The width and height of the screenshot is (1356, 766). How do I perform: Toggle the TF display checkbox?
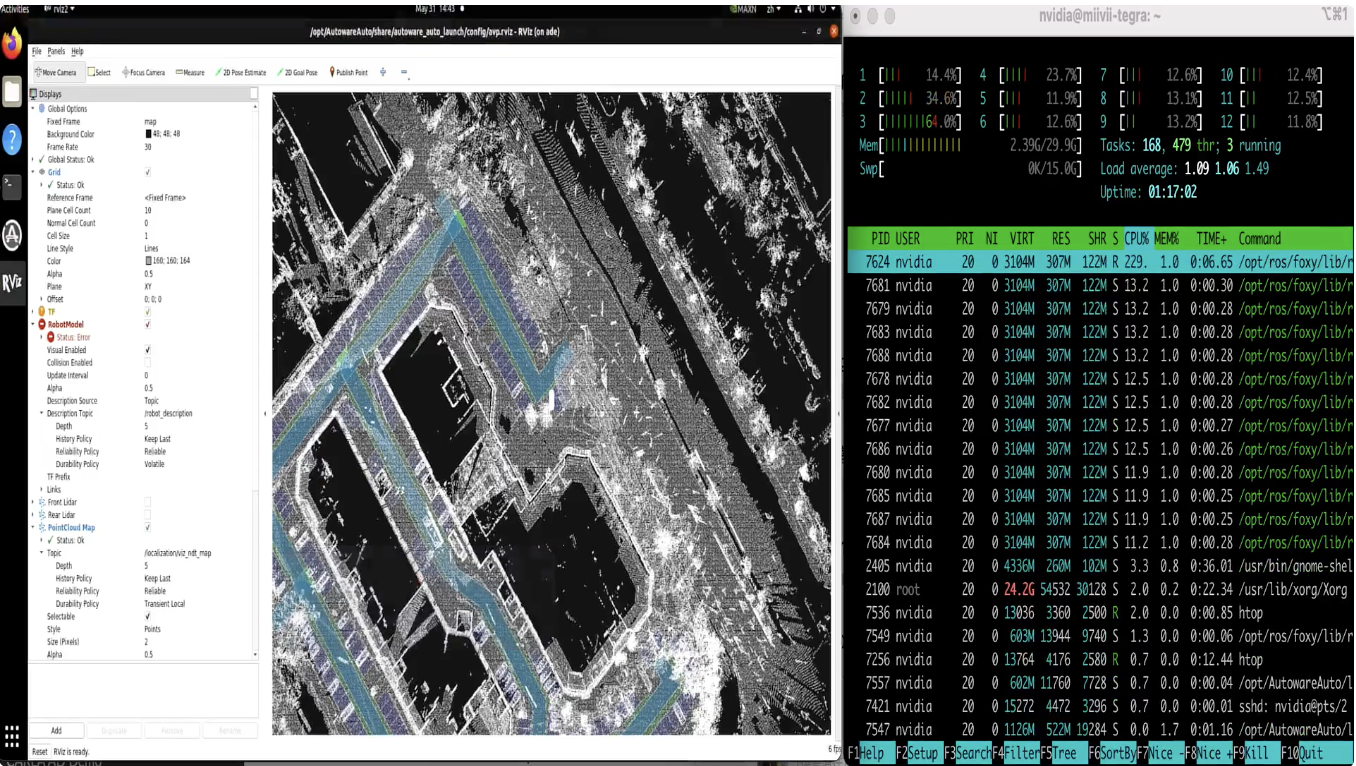coord(148,312)
